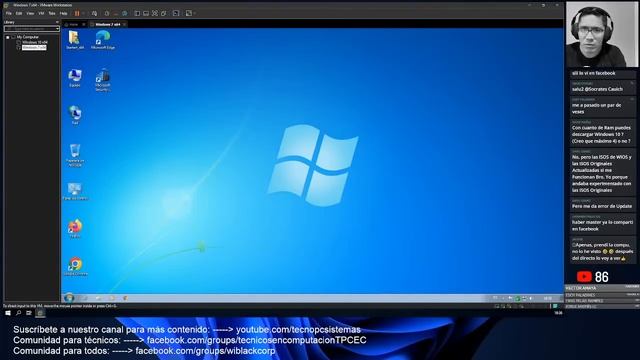Select the Papelera de reciclaje icon
The height and width of the screenshot is (360, 640).
[75, 155]
